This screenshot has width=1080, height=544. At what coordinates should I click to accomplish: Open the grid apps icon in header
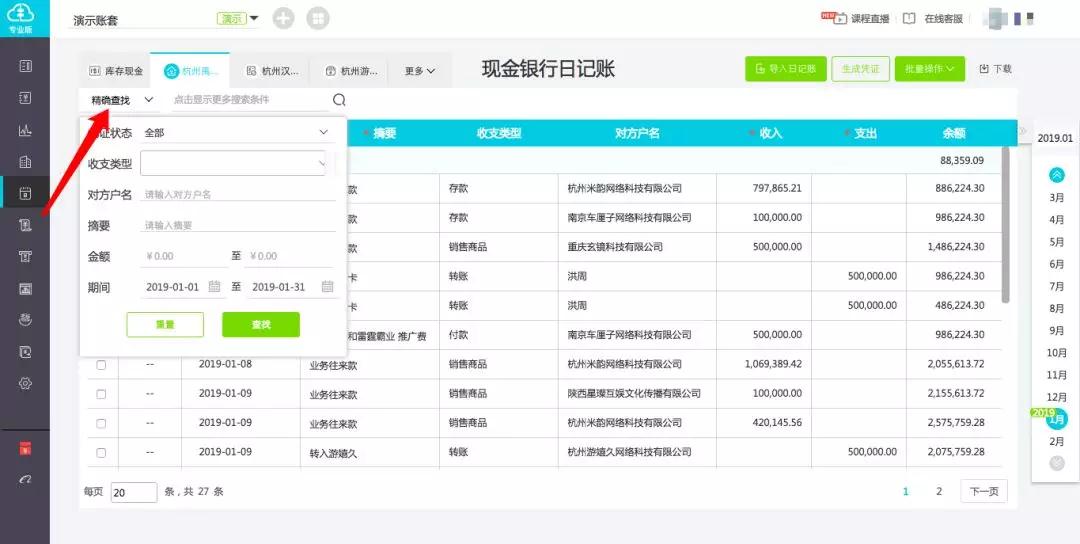pos(317,19)
